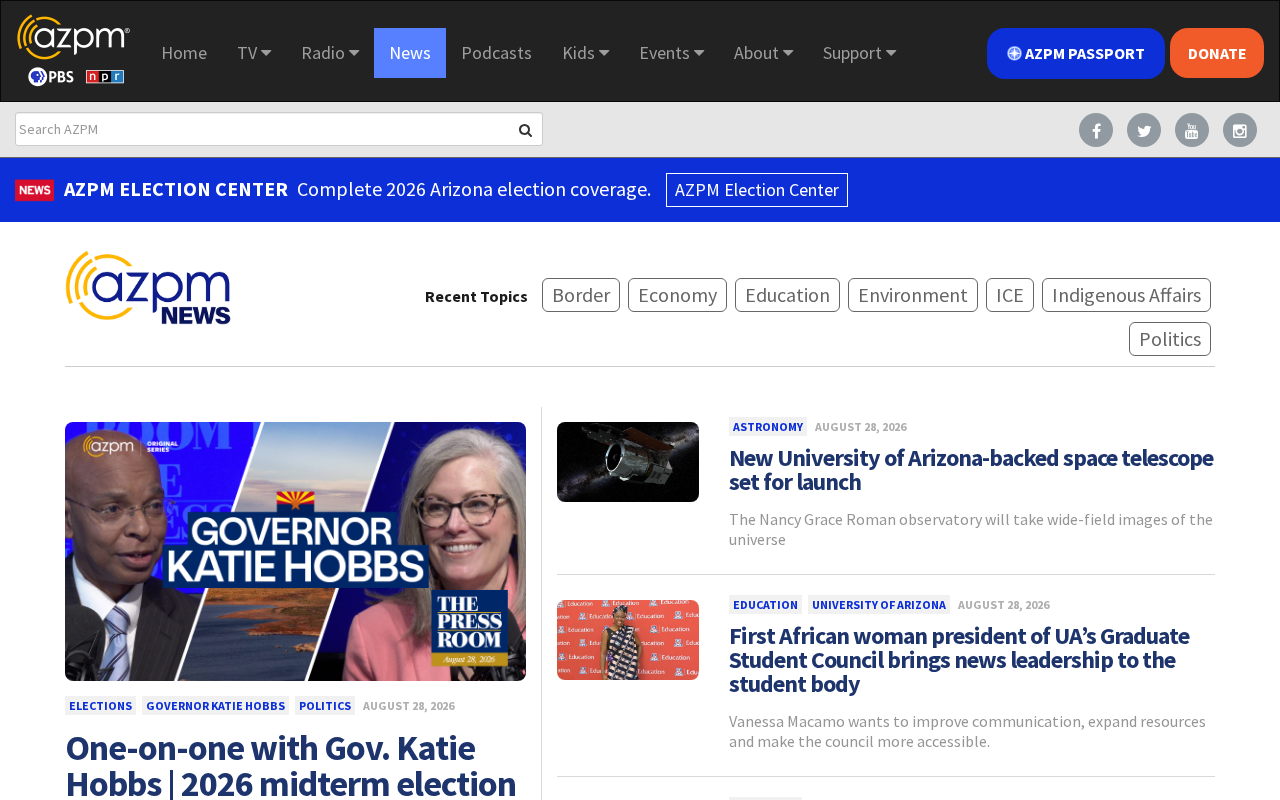Image resolution: width=1280 pixels, height=800 pixels.
Task: Click the Astronomy category label
Action: point(768,427)
